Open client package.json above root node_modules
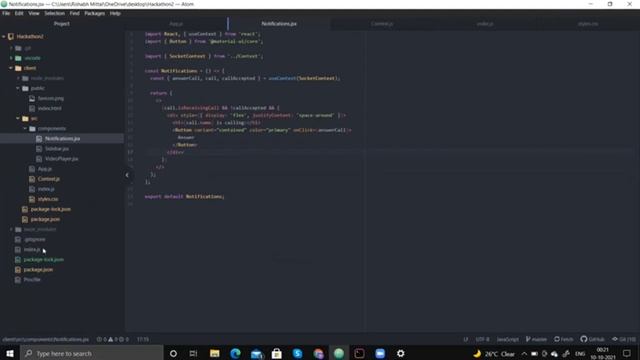The width and height of the screenshot is (640, 360). pos(45,219)
